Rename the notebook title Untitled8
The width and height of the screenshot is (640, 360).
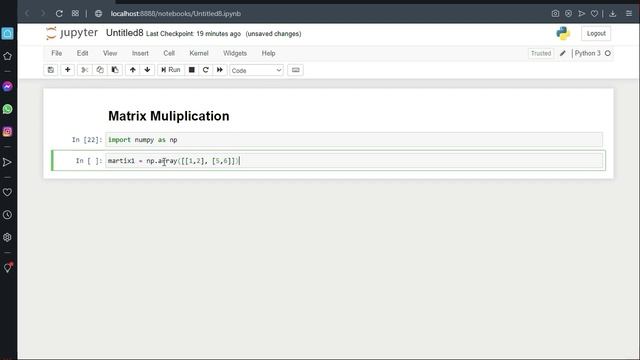tap(124, 33)
